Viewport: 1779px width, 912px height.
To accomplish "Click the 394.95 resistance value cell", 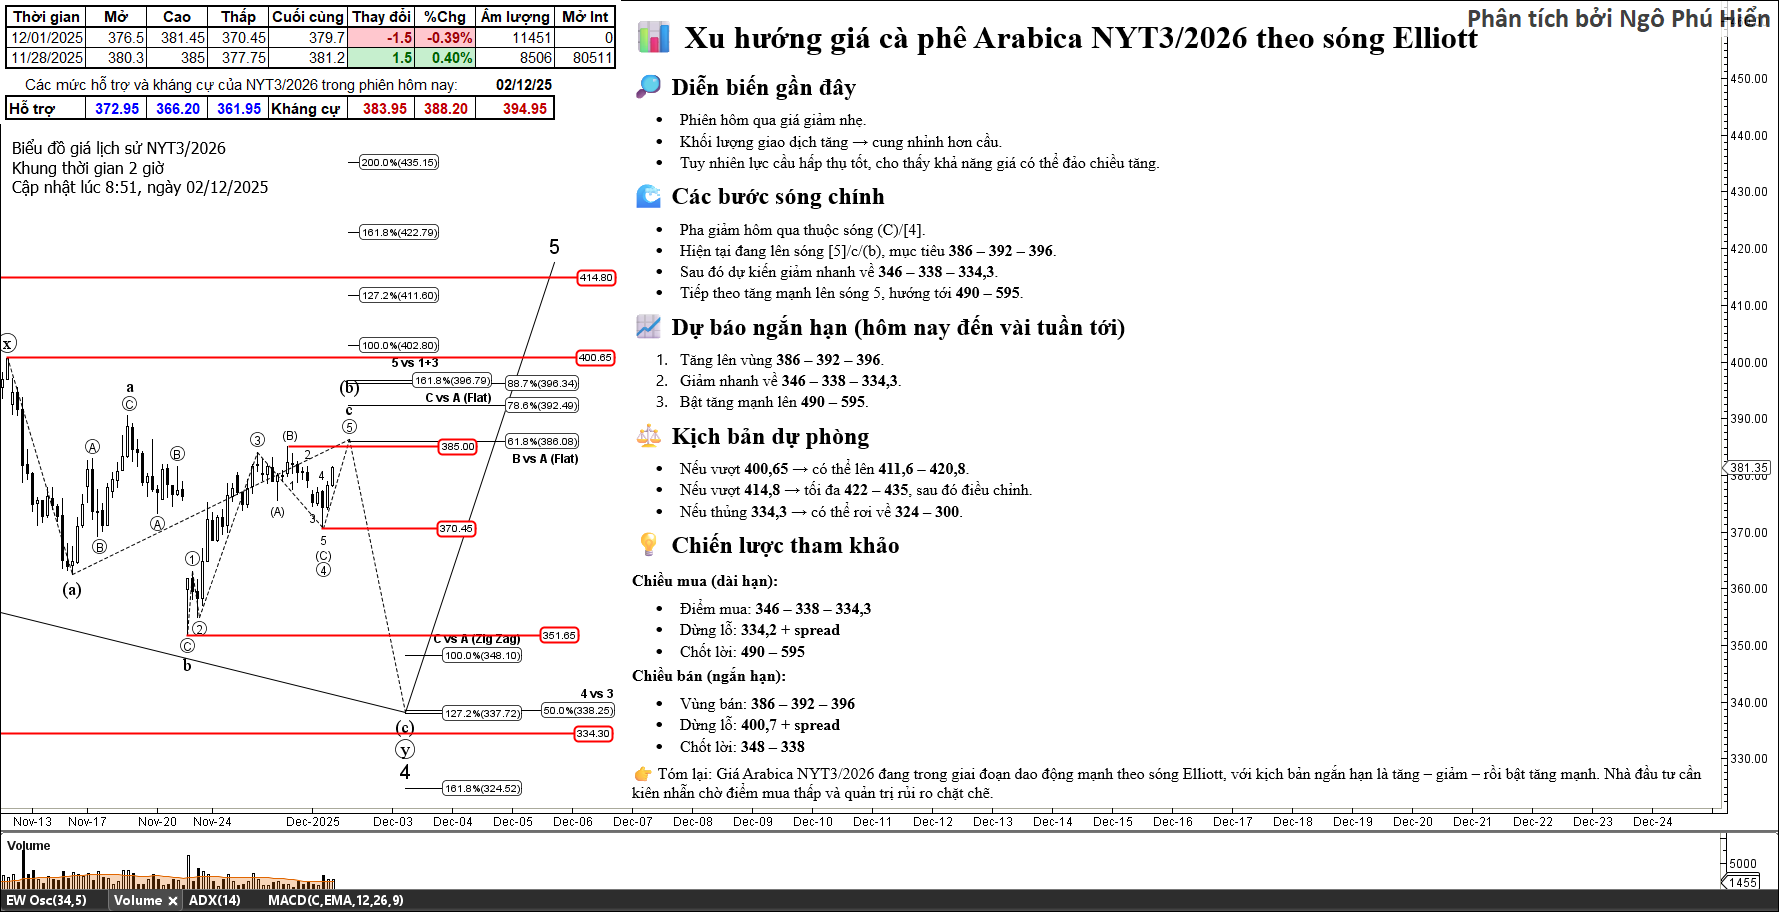I will point(524,109).
